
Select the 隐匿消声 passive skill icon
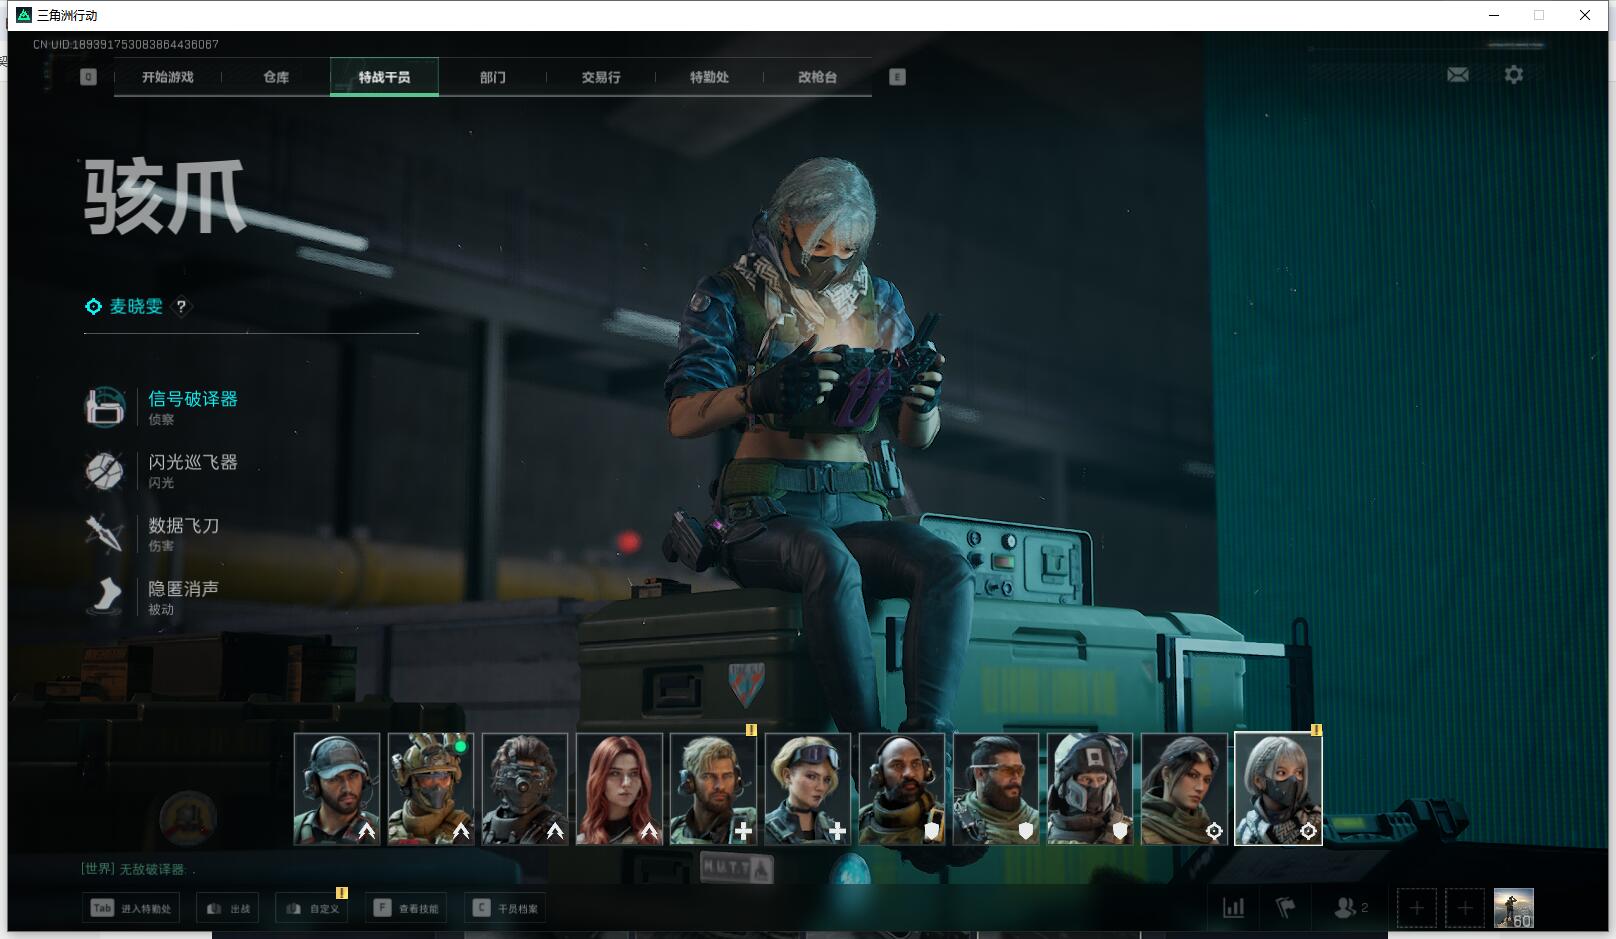(x=105, y=596)
